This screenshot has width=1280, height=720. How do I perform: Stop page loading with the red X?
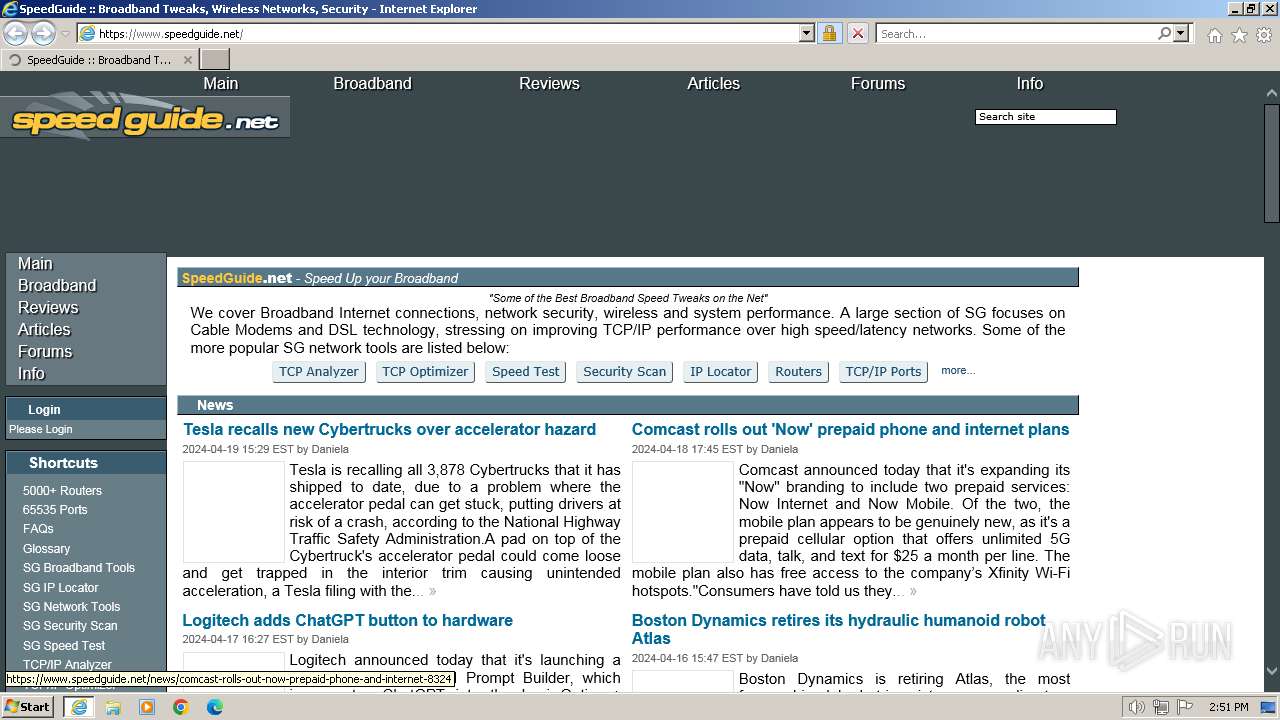click(x=857, y=33)
